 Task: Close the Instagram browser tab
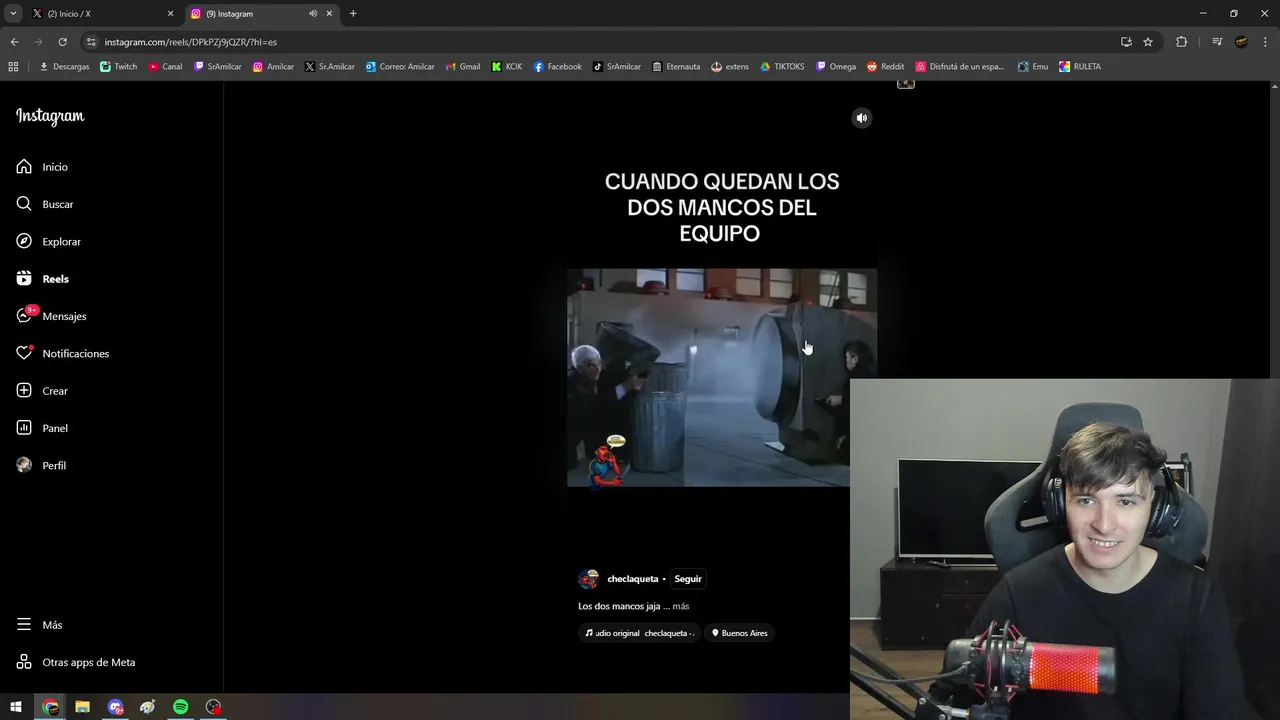click(x=329, y=14)
